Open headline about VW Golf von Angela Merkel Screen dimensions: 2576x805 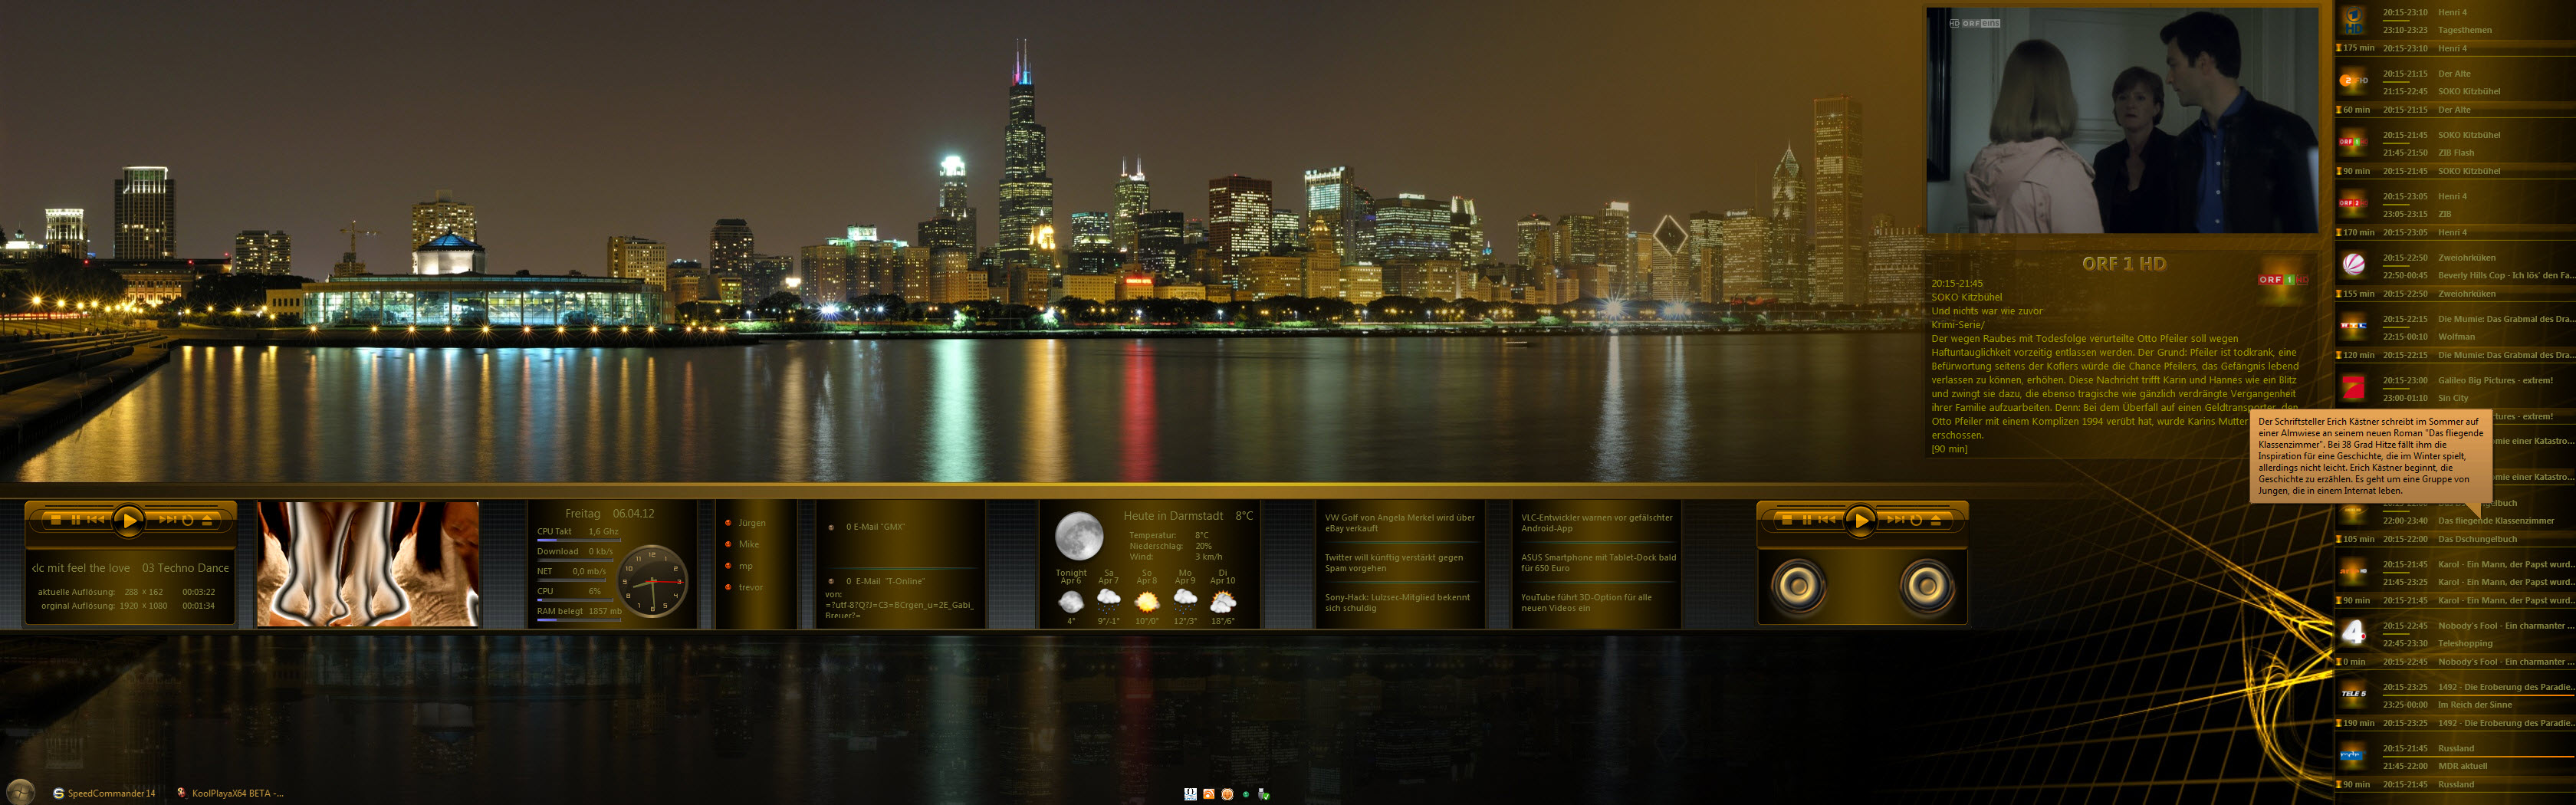[1399, 523]
